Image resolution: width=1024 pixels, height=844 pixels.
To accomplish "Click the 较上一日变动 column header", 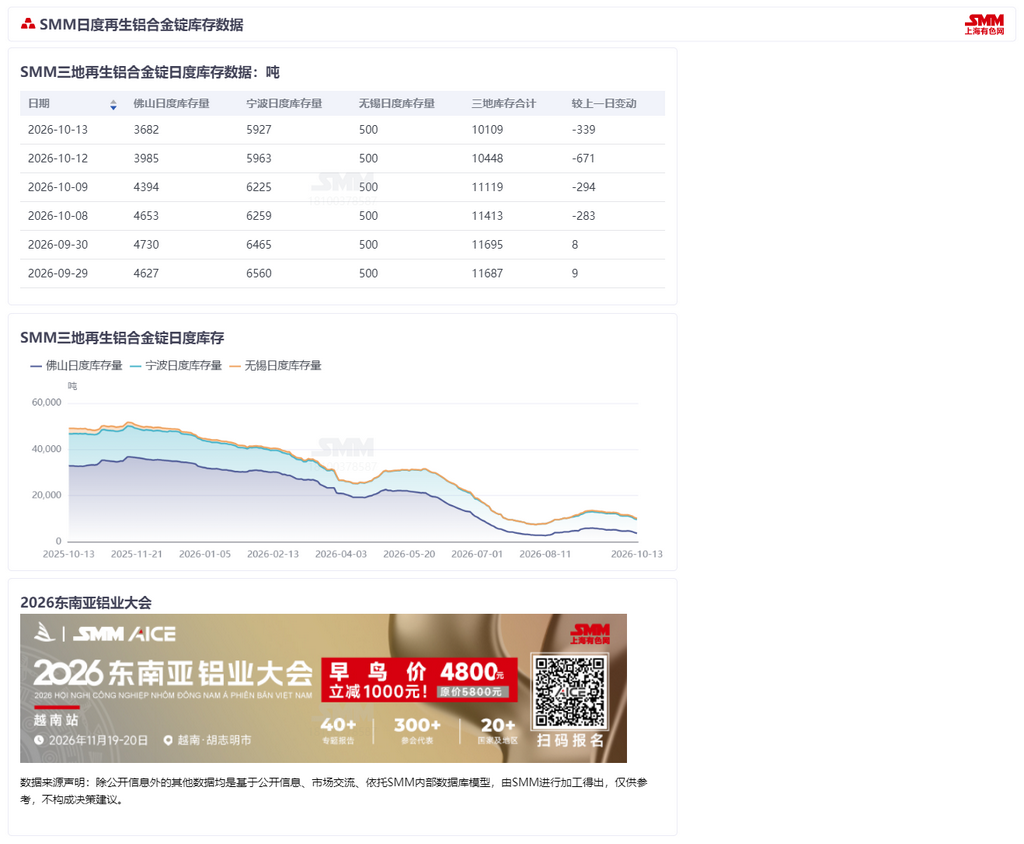I will (603, 103).
